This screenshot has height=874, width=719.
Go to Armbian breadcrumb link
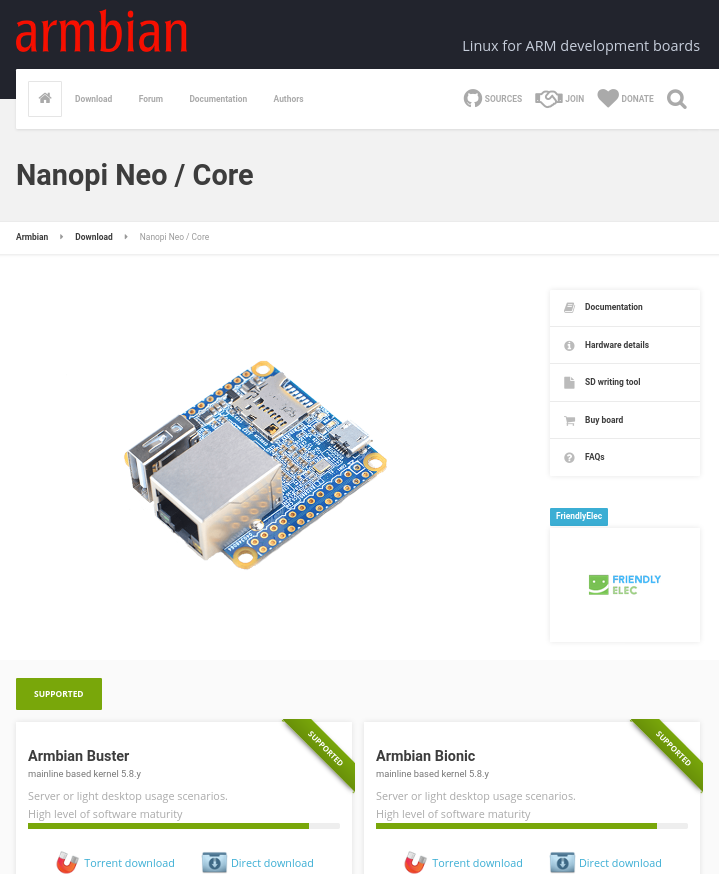32,237
